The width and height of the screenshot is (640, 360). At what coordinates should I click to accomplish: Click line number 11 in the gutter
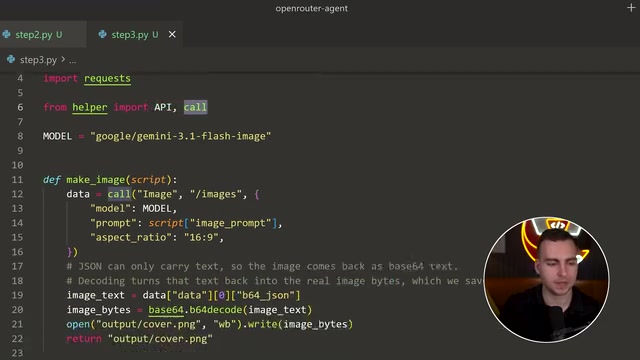17,180
